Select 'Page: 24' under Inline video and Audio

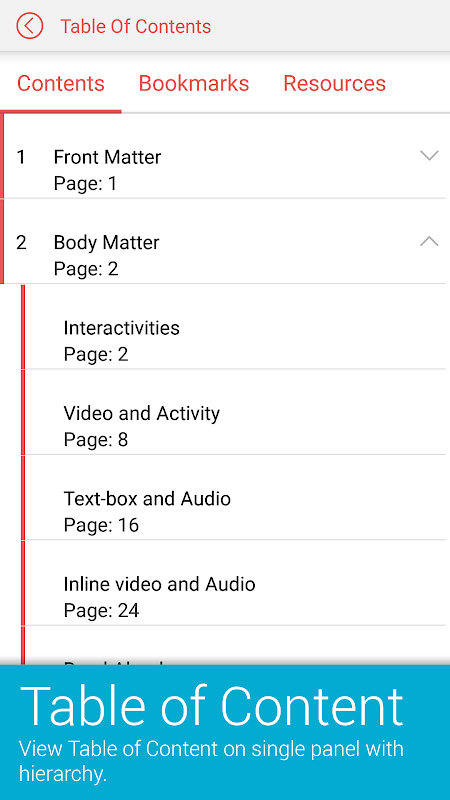click(x=102, y=611)
